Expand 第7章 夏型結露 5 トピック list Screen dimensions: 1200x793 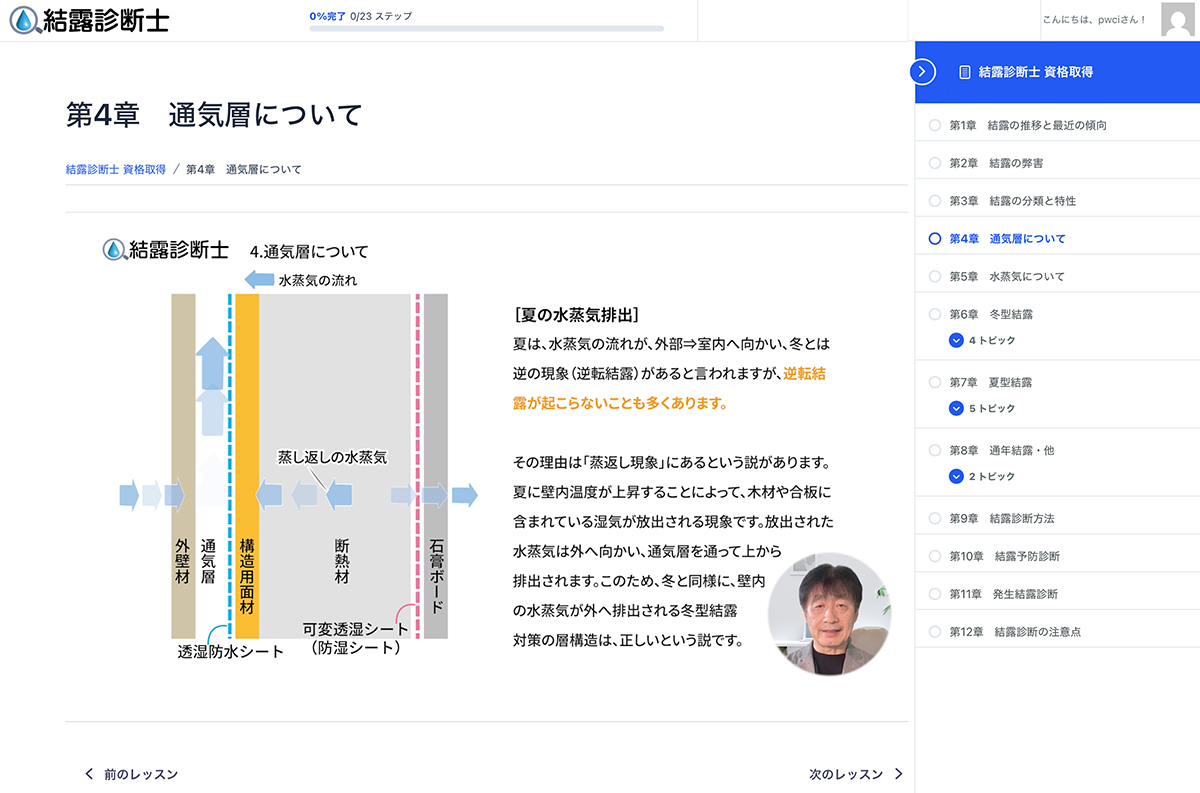[x=957, y=409]
